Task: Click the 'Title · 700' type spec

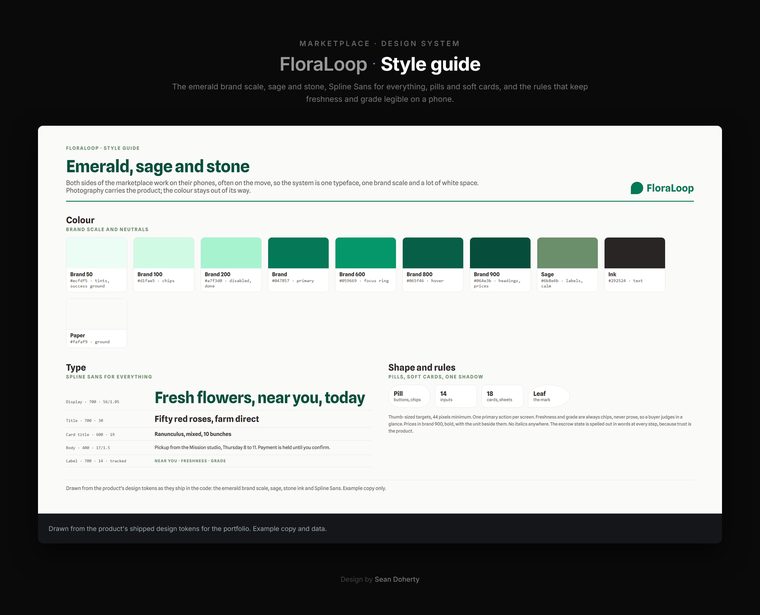Action: [84, 421]
